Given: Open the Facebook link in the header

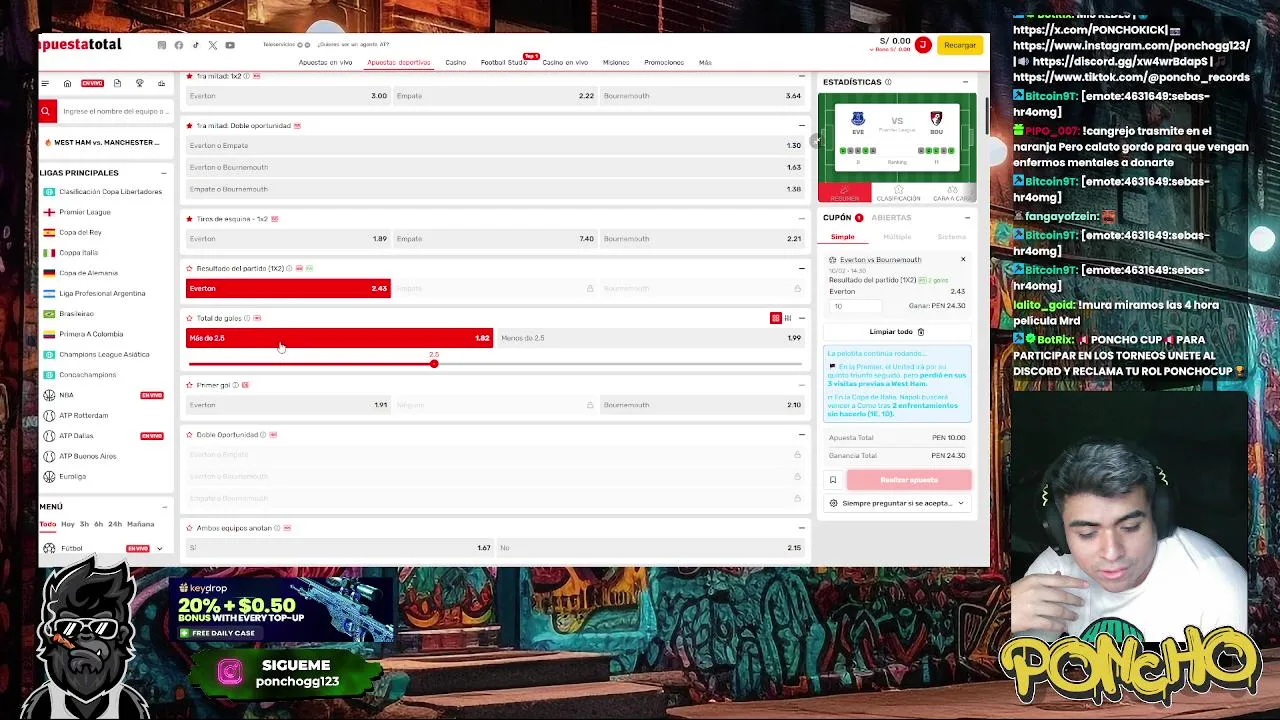Looking at the screenshot, I should (179, 45).
